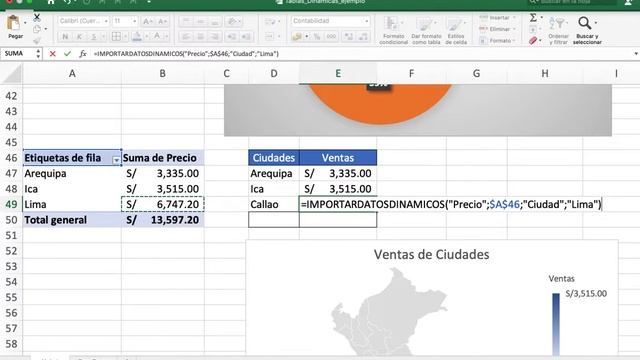640x360 pixels.
Task: Click the Middle Align icon
Action: (x=200, y=21)
